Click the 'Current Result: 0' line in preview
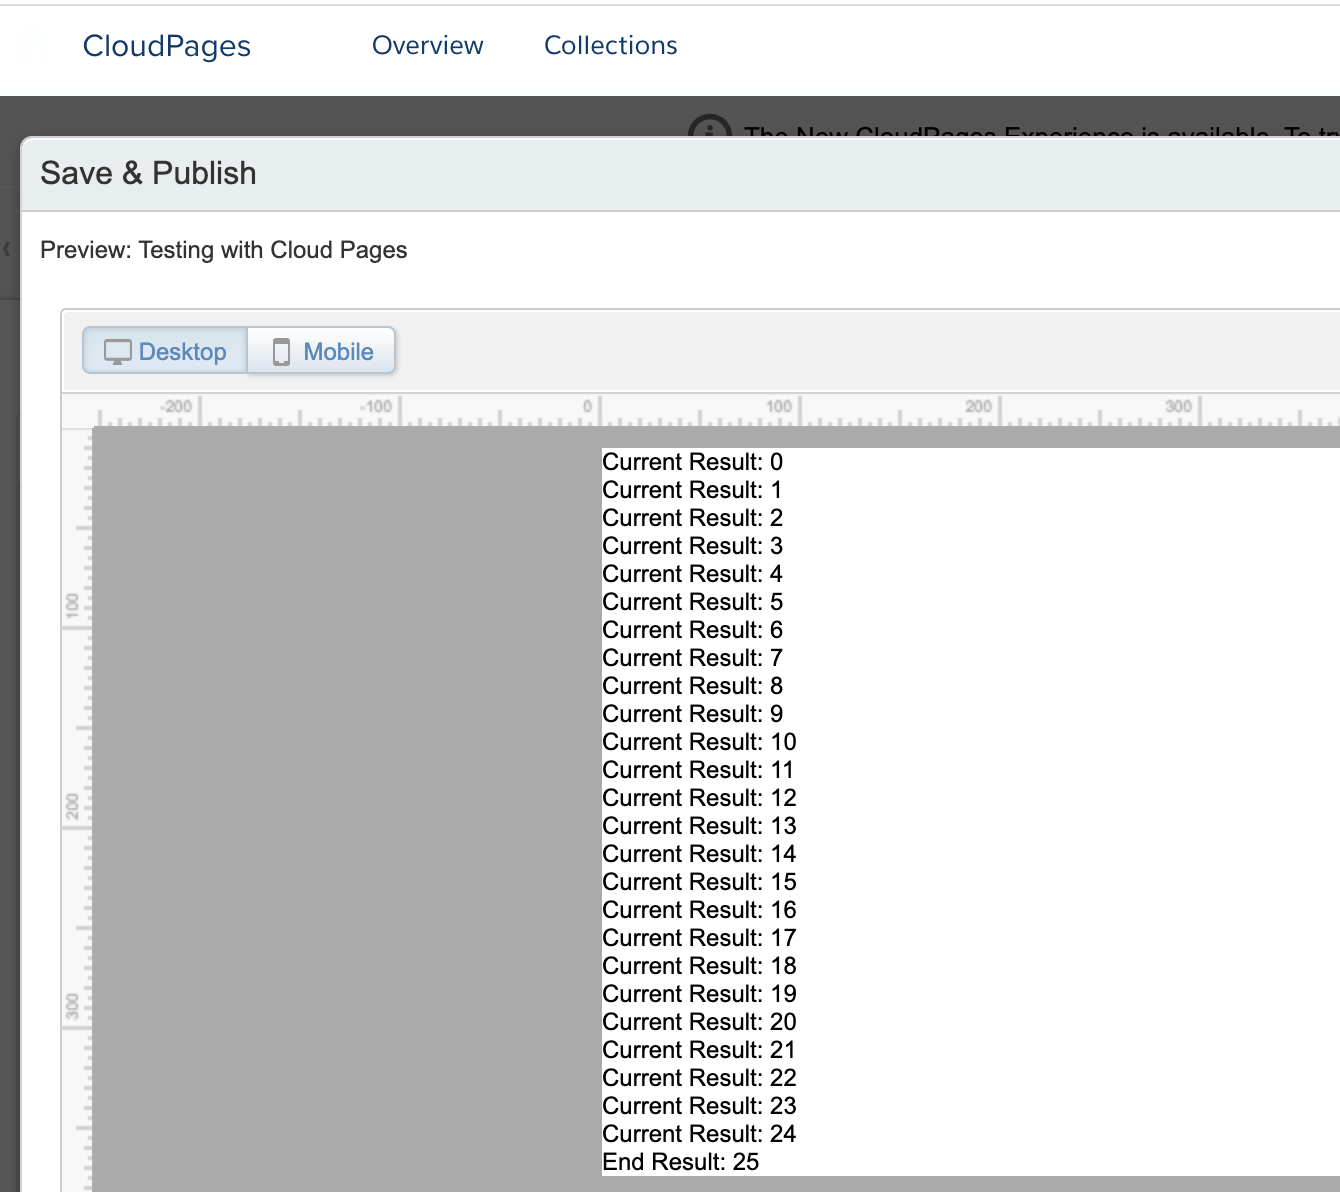The height and width of the screenshot is (1192, 1340). [x=692, y=462]
